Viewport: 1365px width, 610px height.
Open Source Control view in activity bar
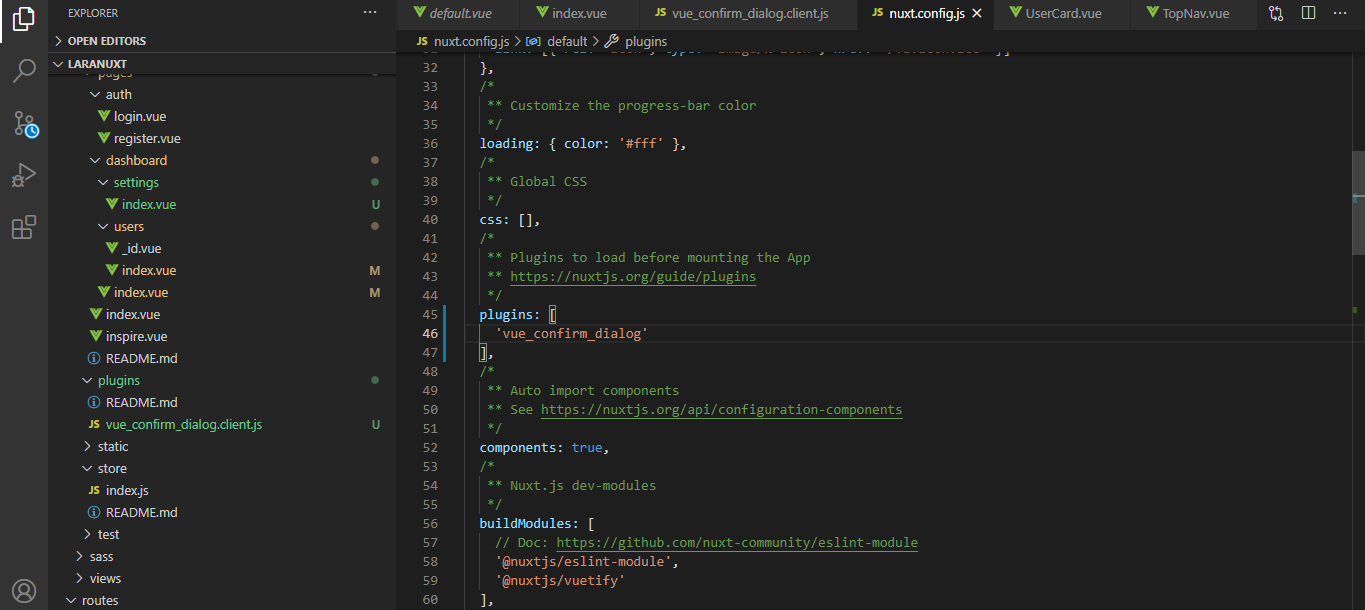point(24,124)
